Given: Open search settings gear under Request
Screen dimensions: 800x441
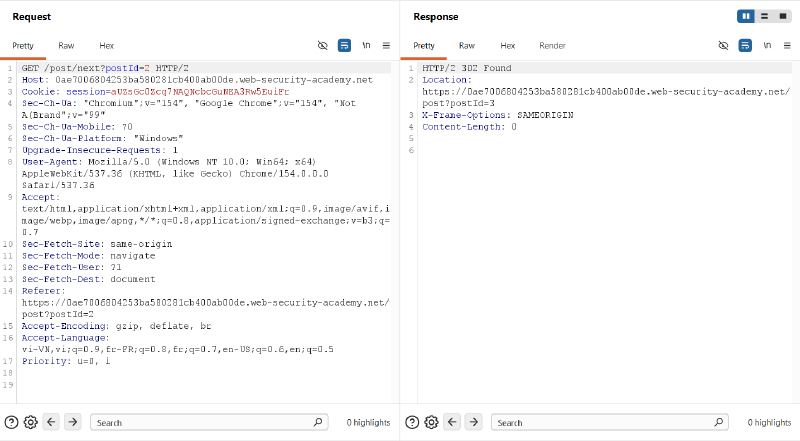Looking at the screenshot, I should [31, 422].
